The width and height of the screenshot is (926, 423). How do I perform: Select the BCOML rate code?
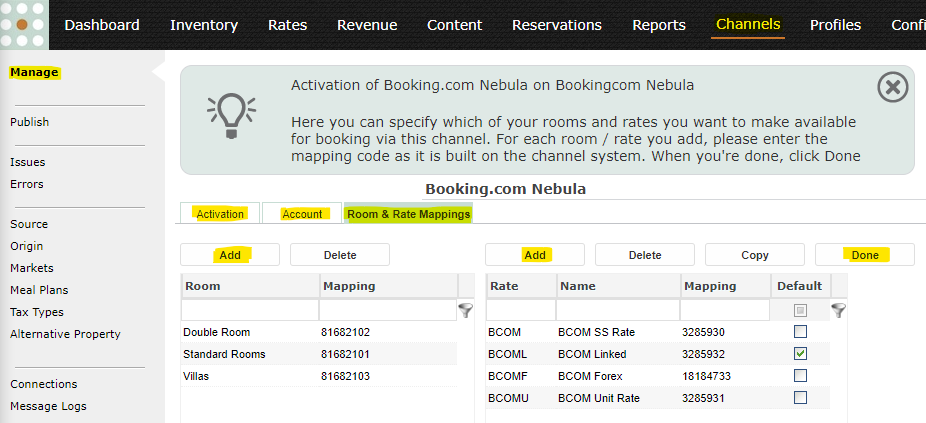pyautogui.click(x=507, y=354)
